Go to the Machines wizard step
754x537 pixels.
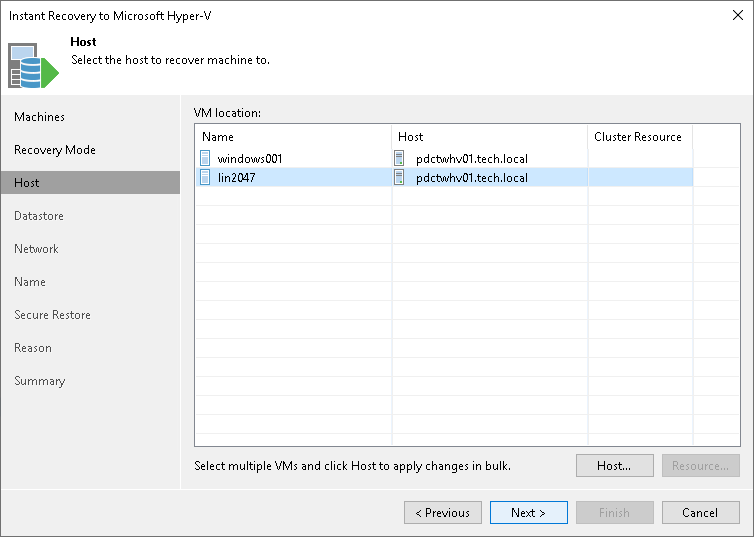click(39, 117)
